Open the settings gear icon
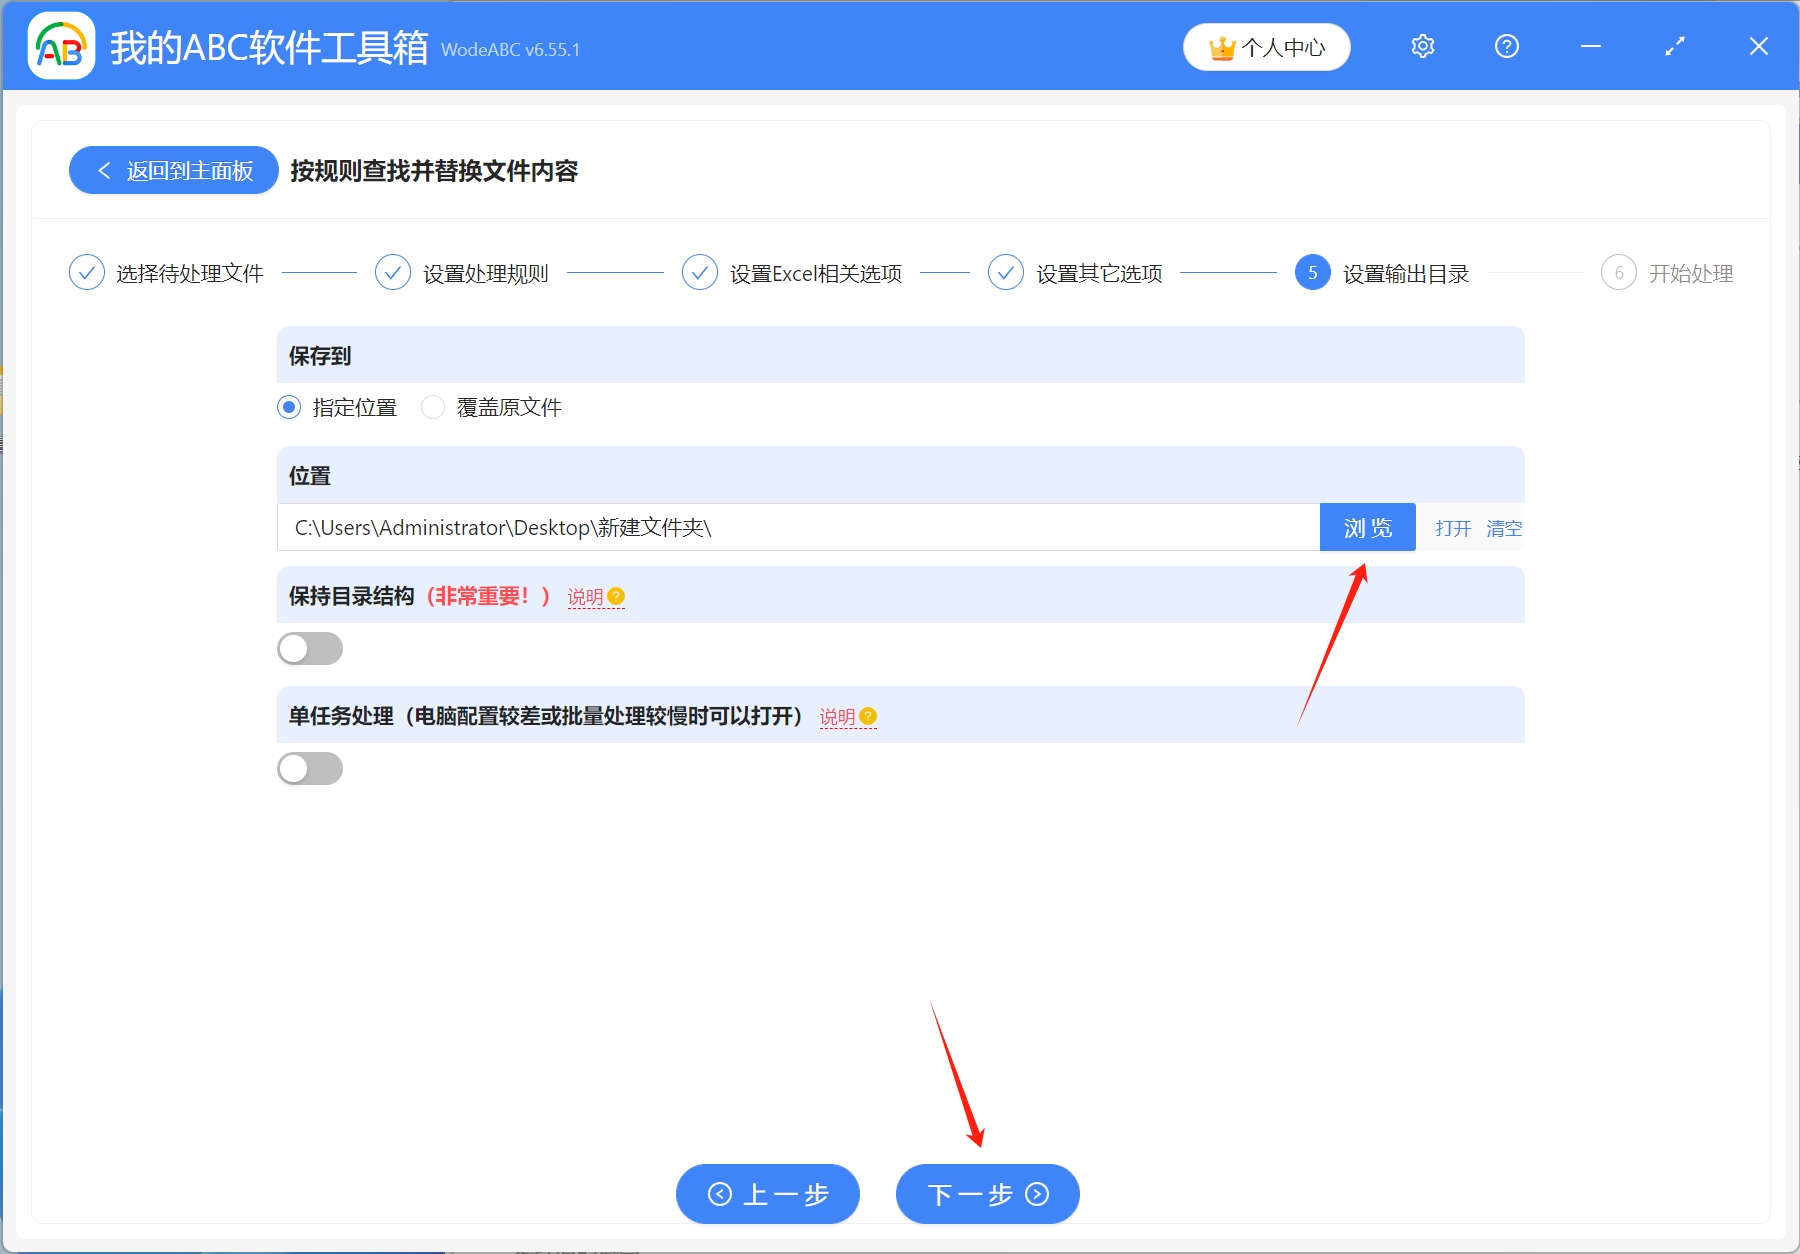The image size is (1800, 1254). 1422,46
